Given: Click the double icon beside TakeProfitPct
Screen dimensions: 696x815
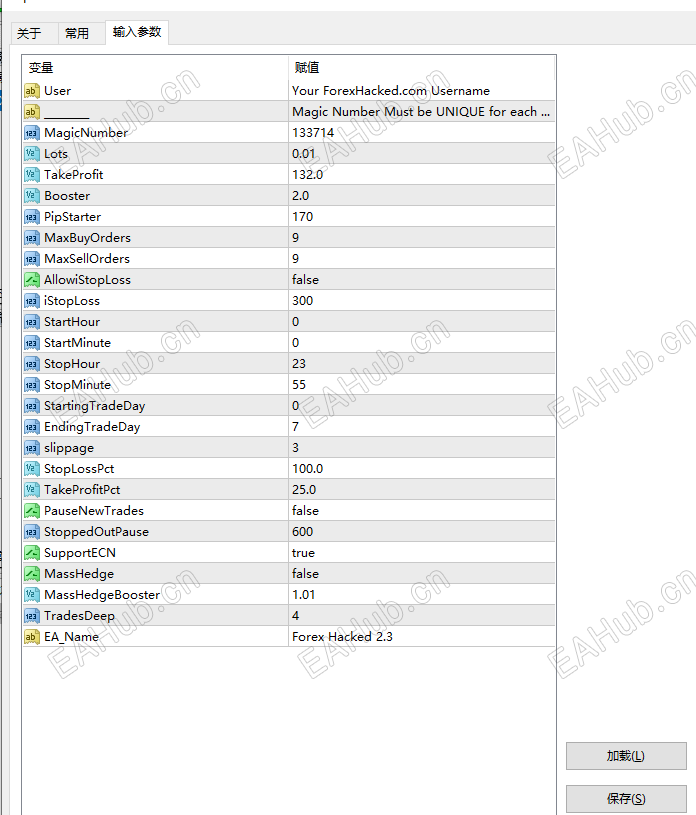Looking at the screenshot, I should point(32,490).
